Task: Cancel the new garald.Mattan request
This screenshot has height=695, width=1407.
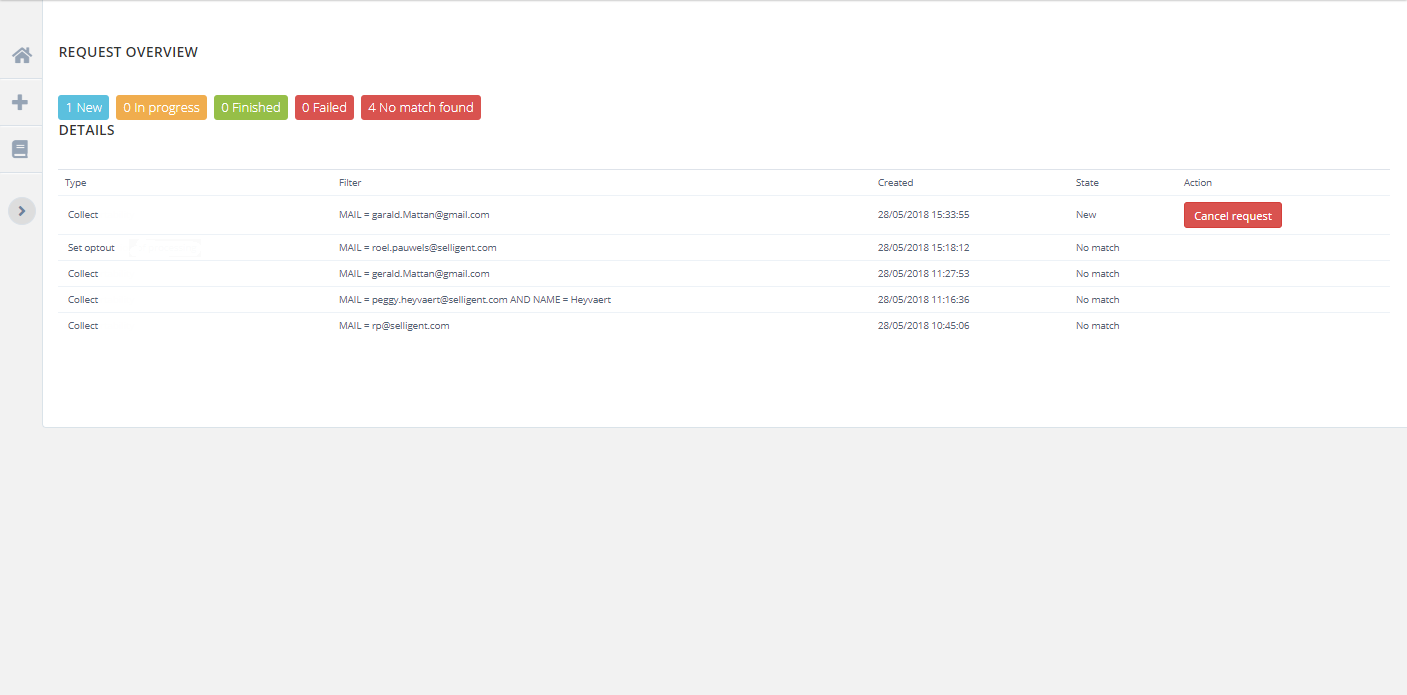Action: coord(1232,216)
